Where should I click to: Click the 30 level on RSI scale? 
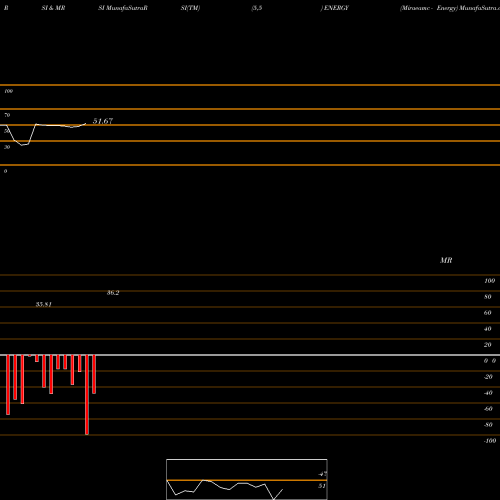click(x=7, y=147)
